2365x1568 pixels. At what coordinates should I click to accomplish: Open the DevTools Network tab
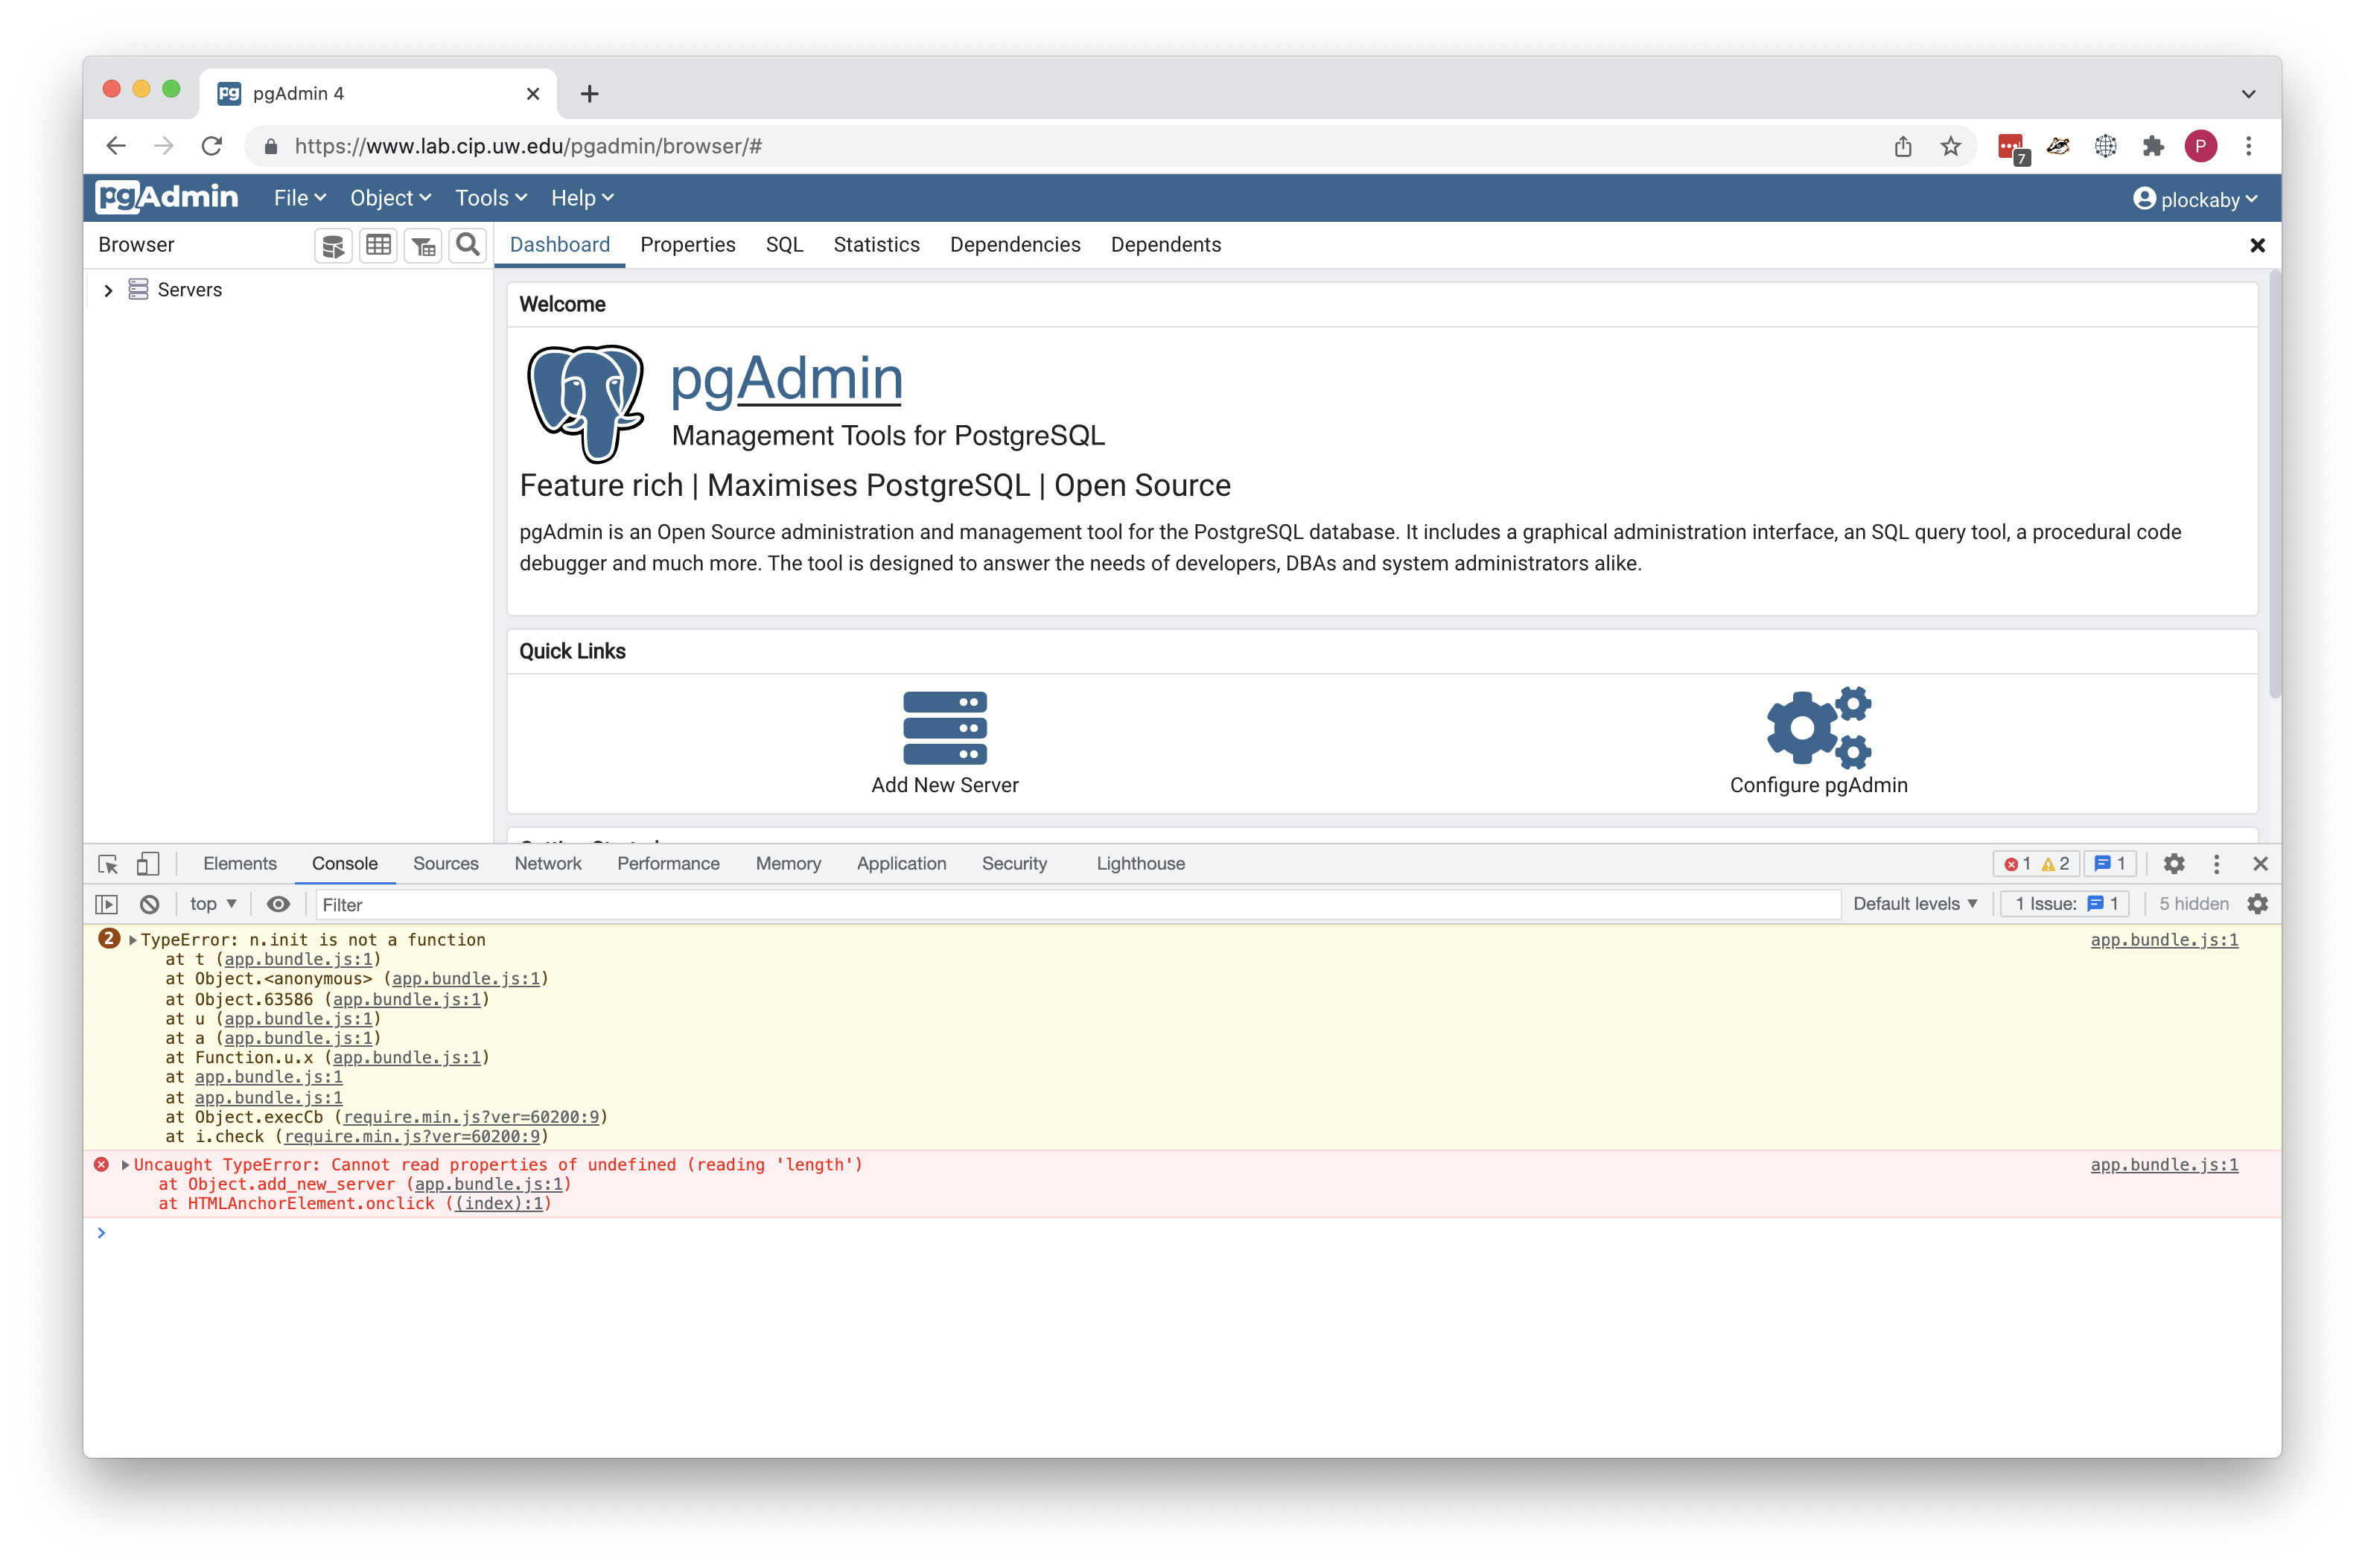547,864
